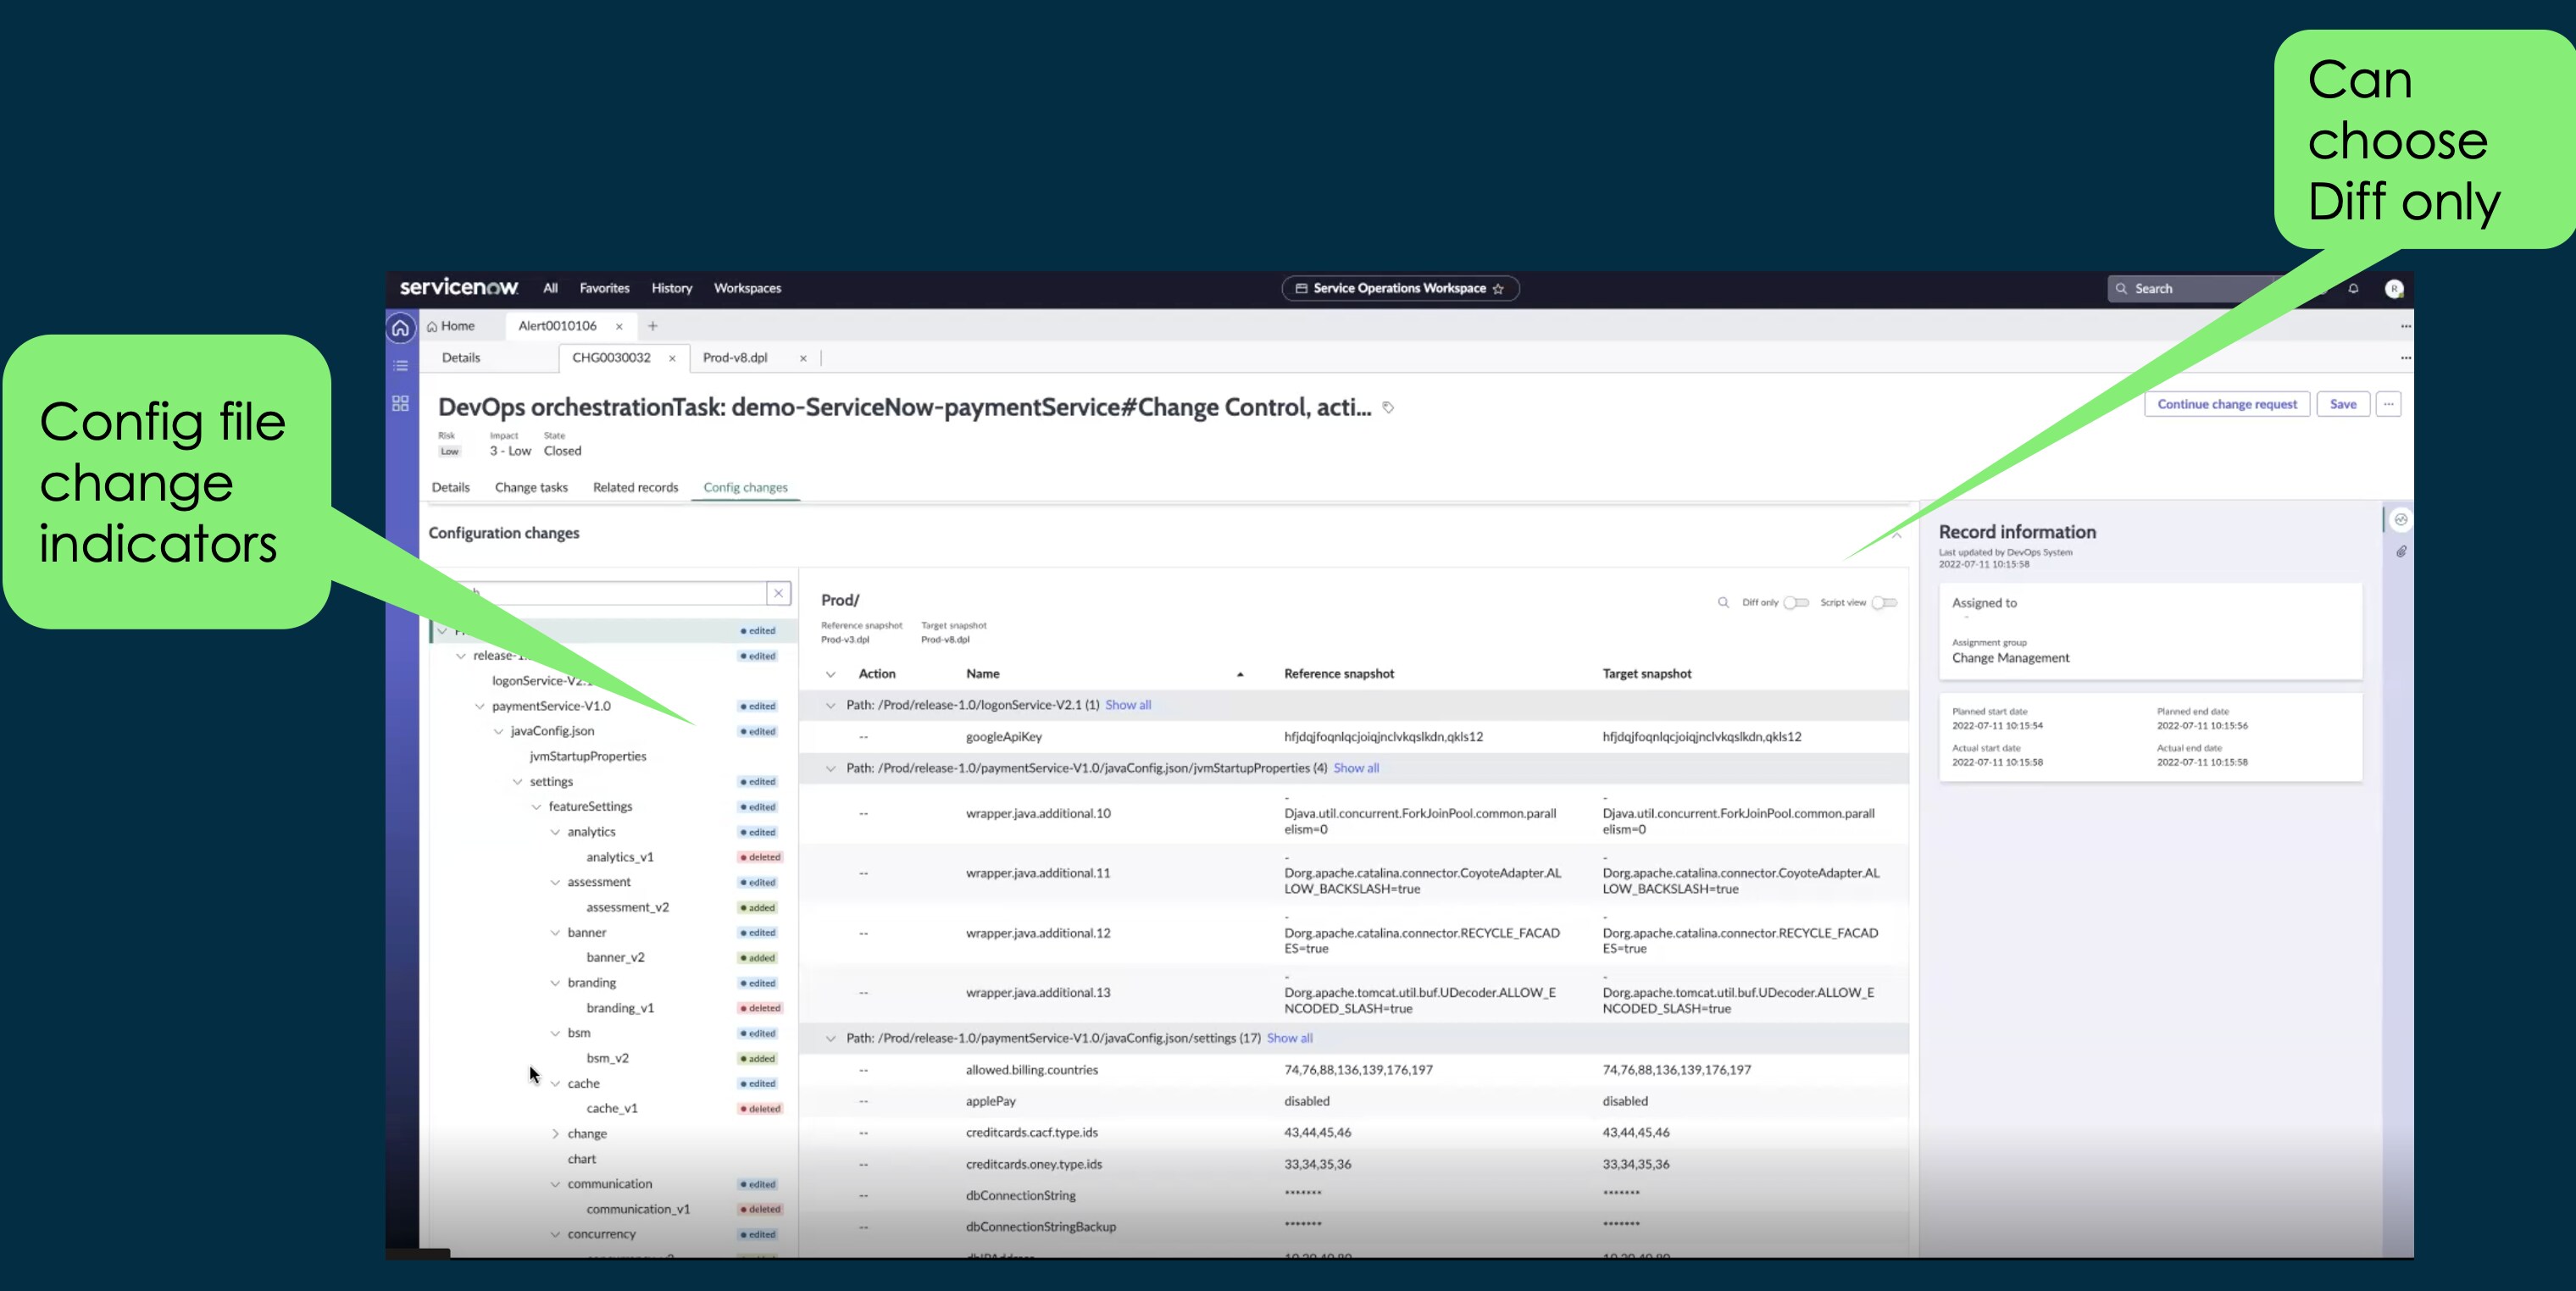Select jvmStartupProperties in the tree

pos(588,756)
